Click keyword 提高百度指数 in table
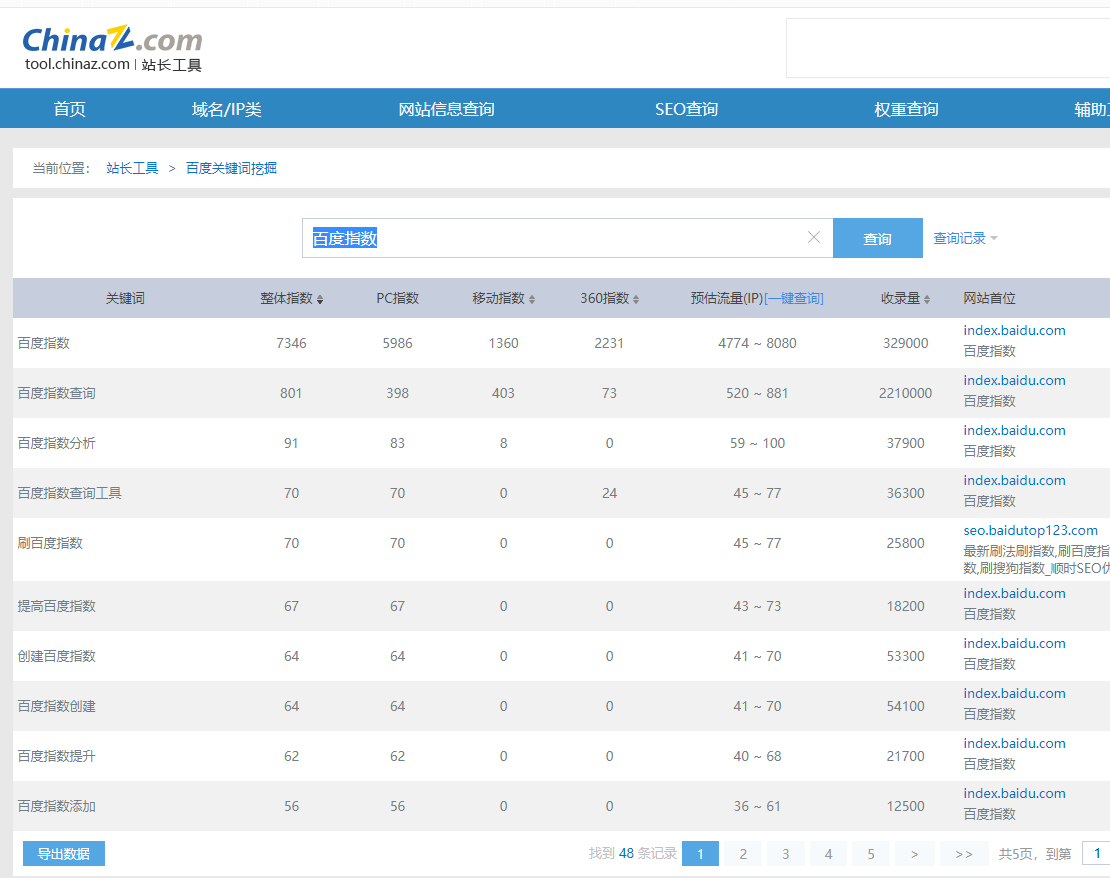Screen dimensions: 1110x878 tap(57, 606)
